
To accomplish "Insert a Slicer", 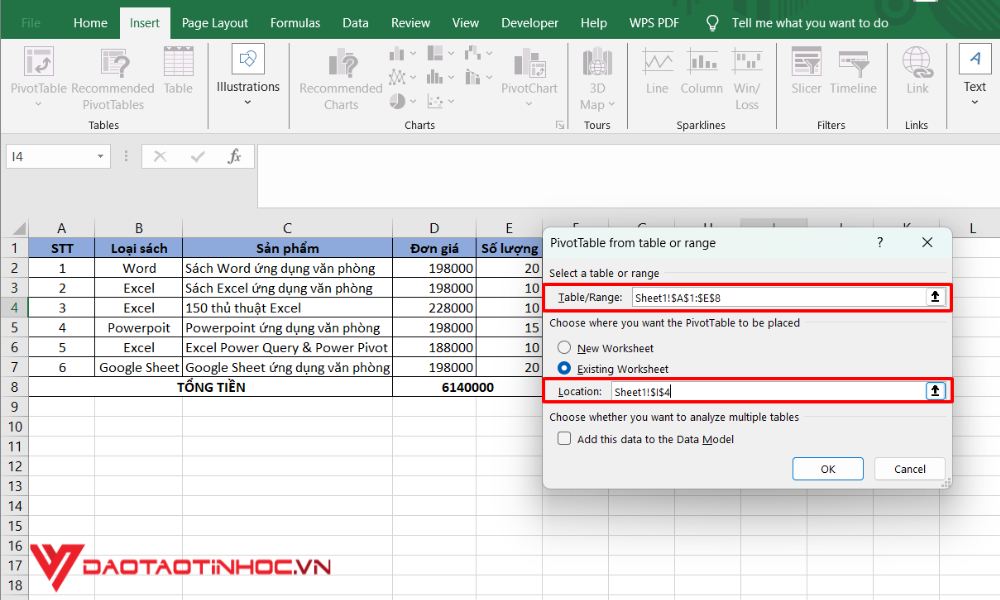I will pos(806,75).
